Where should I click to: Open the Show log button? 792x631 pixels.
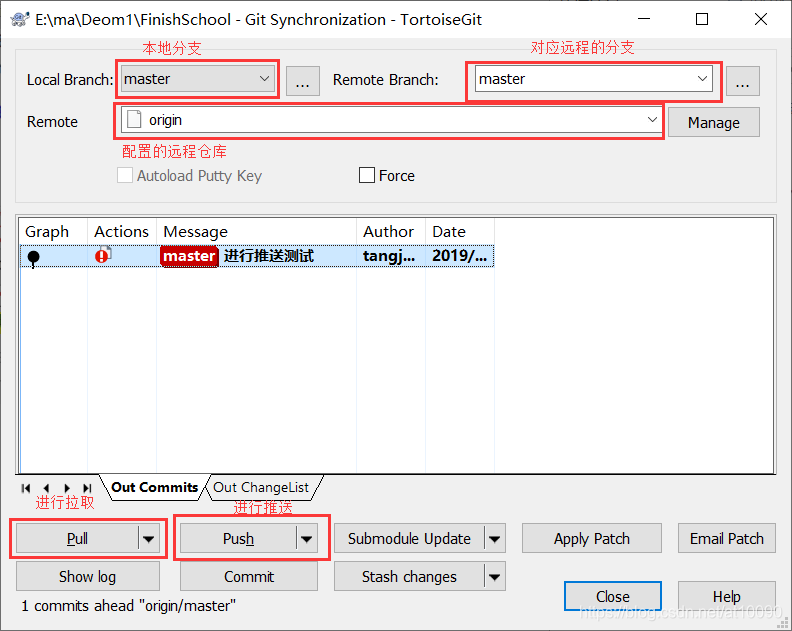(88, 576)
